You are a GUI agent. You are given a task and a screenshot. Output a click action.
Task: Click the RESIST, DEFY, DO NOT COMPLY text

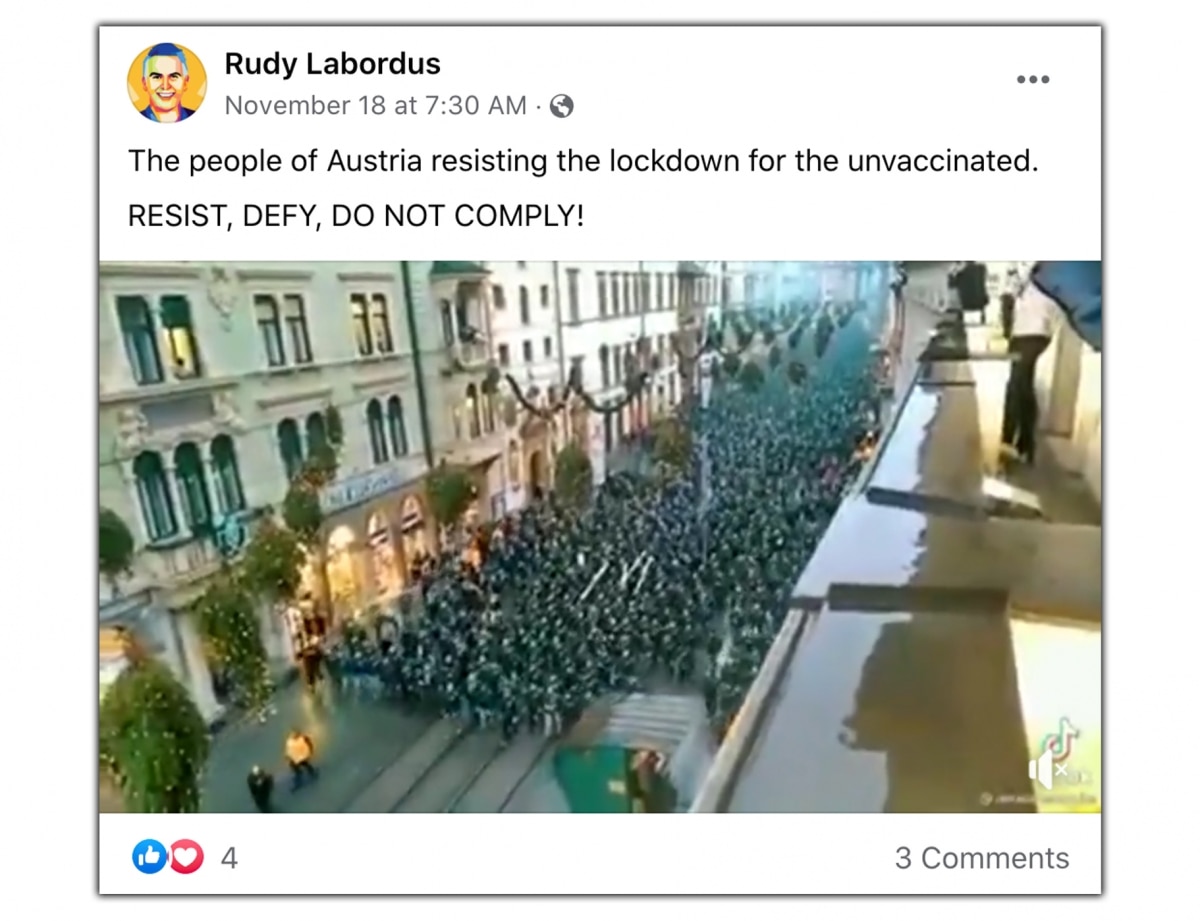pyautogui.click(x=355, y=216)
